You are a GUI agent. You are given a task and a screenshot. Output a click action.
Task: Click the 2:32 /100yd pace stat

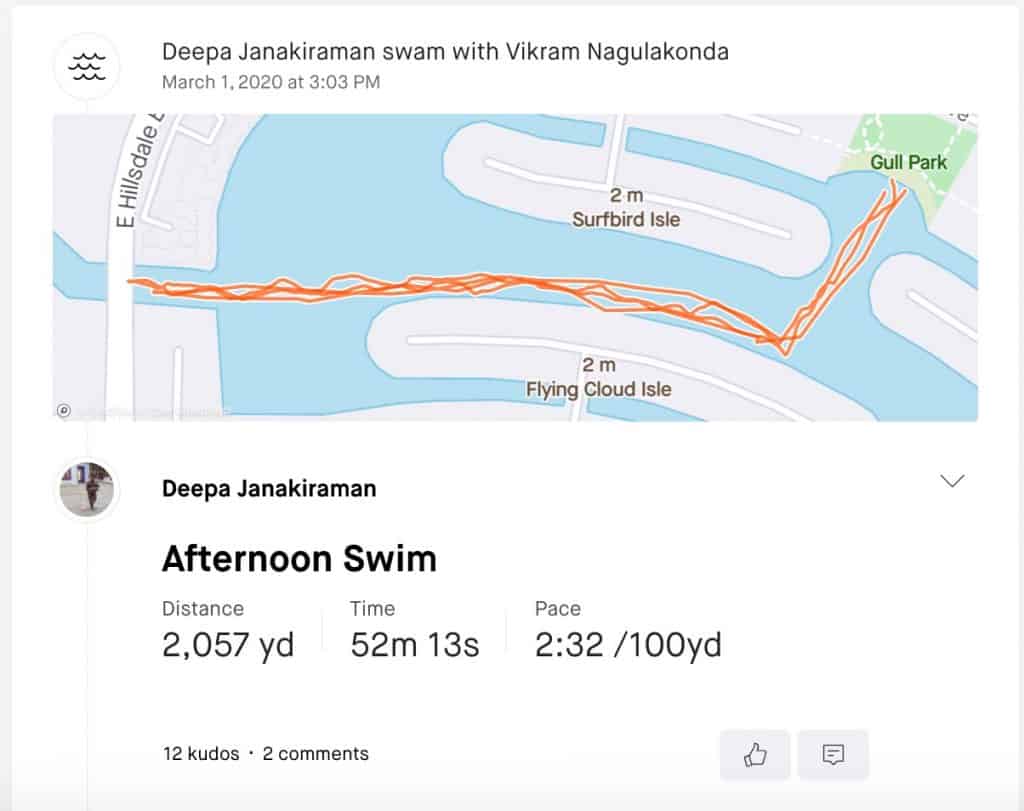[x=628, y=645]
